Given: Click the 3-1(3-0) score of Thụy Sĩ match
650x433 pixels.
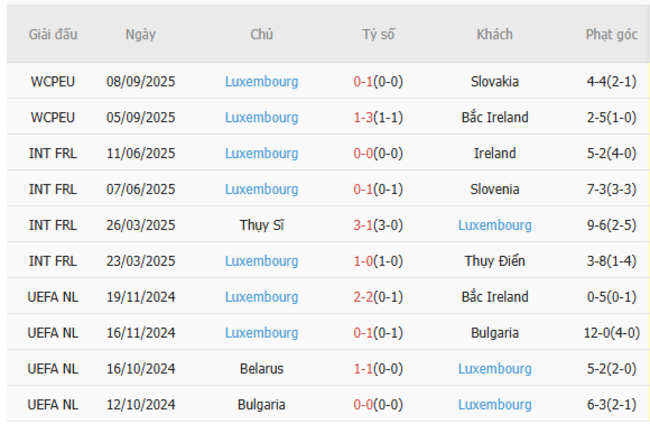Looking at the screenshot, I should tap(378, 225).
